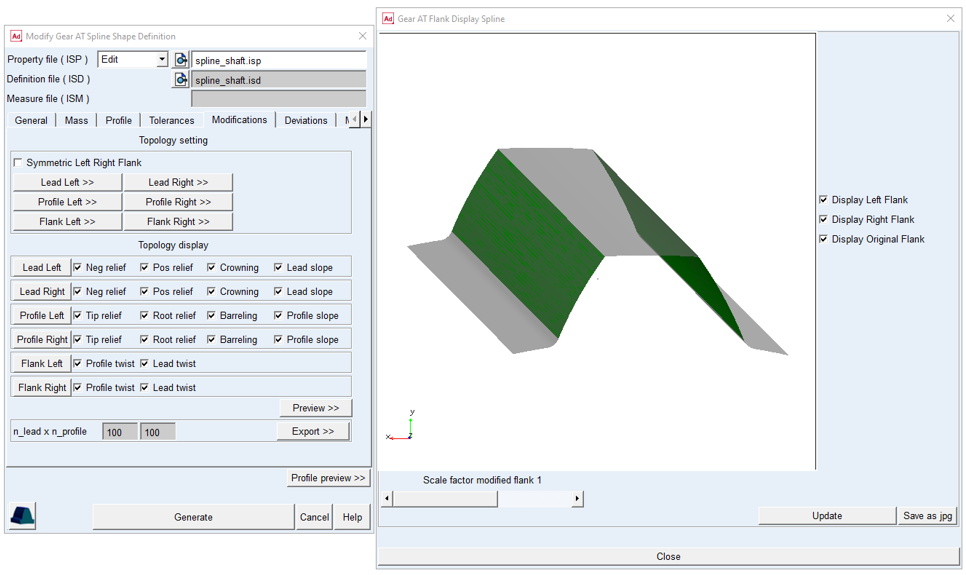966x575 pixels.
Task: Open the Property file Edit dropdown
Action: tap(162, 60)
